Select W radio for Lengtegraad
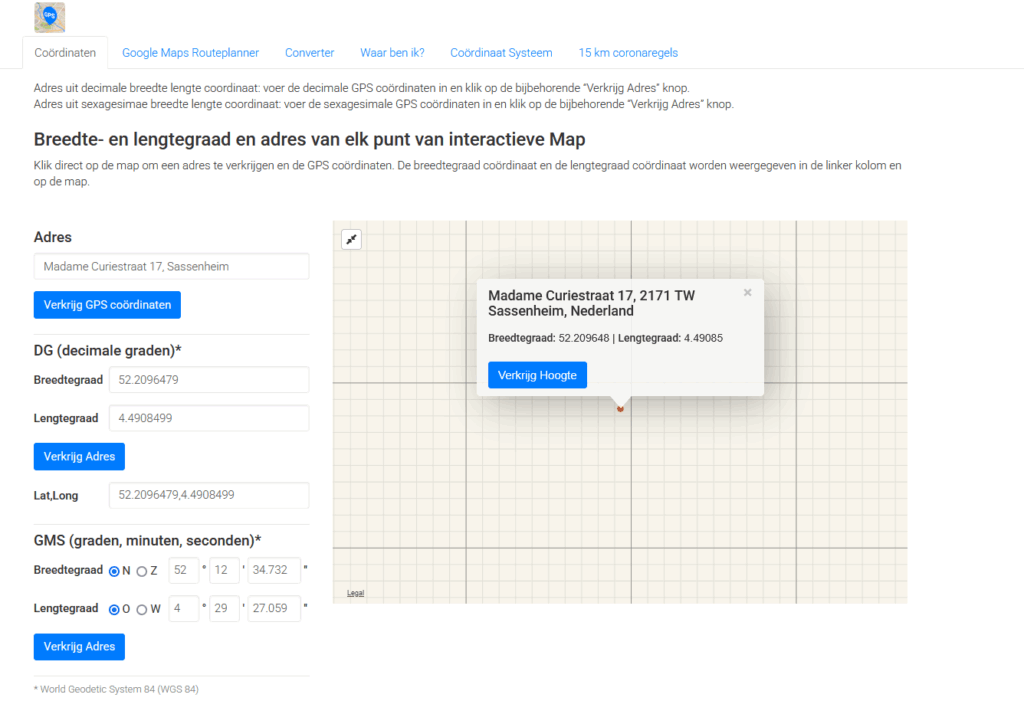 [141, 609]
